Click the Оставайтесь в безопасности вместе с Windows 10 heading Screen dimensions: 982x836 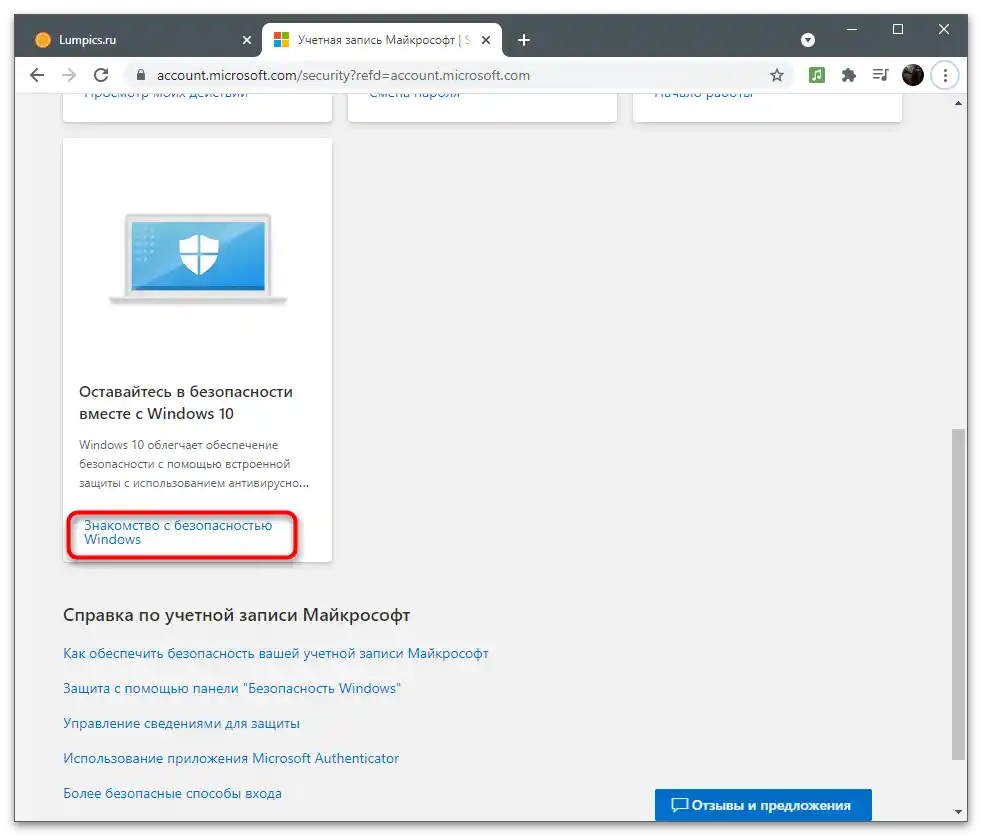[186, 403]
